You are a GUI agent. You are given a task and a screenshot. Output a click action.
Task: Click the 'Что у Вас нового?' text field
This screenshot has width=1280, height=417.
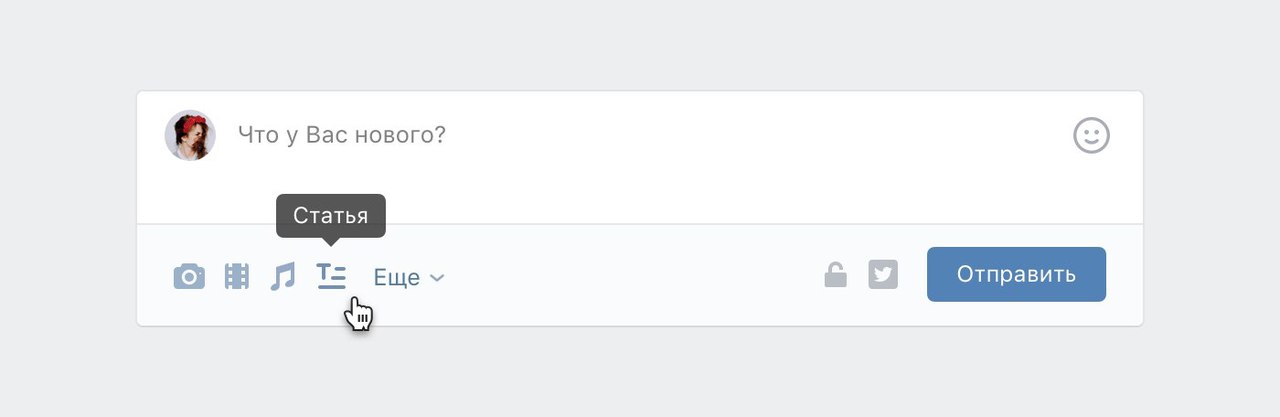[x=342, y=135]
